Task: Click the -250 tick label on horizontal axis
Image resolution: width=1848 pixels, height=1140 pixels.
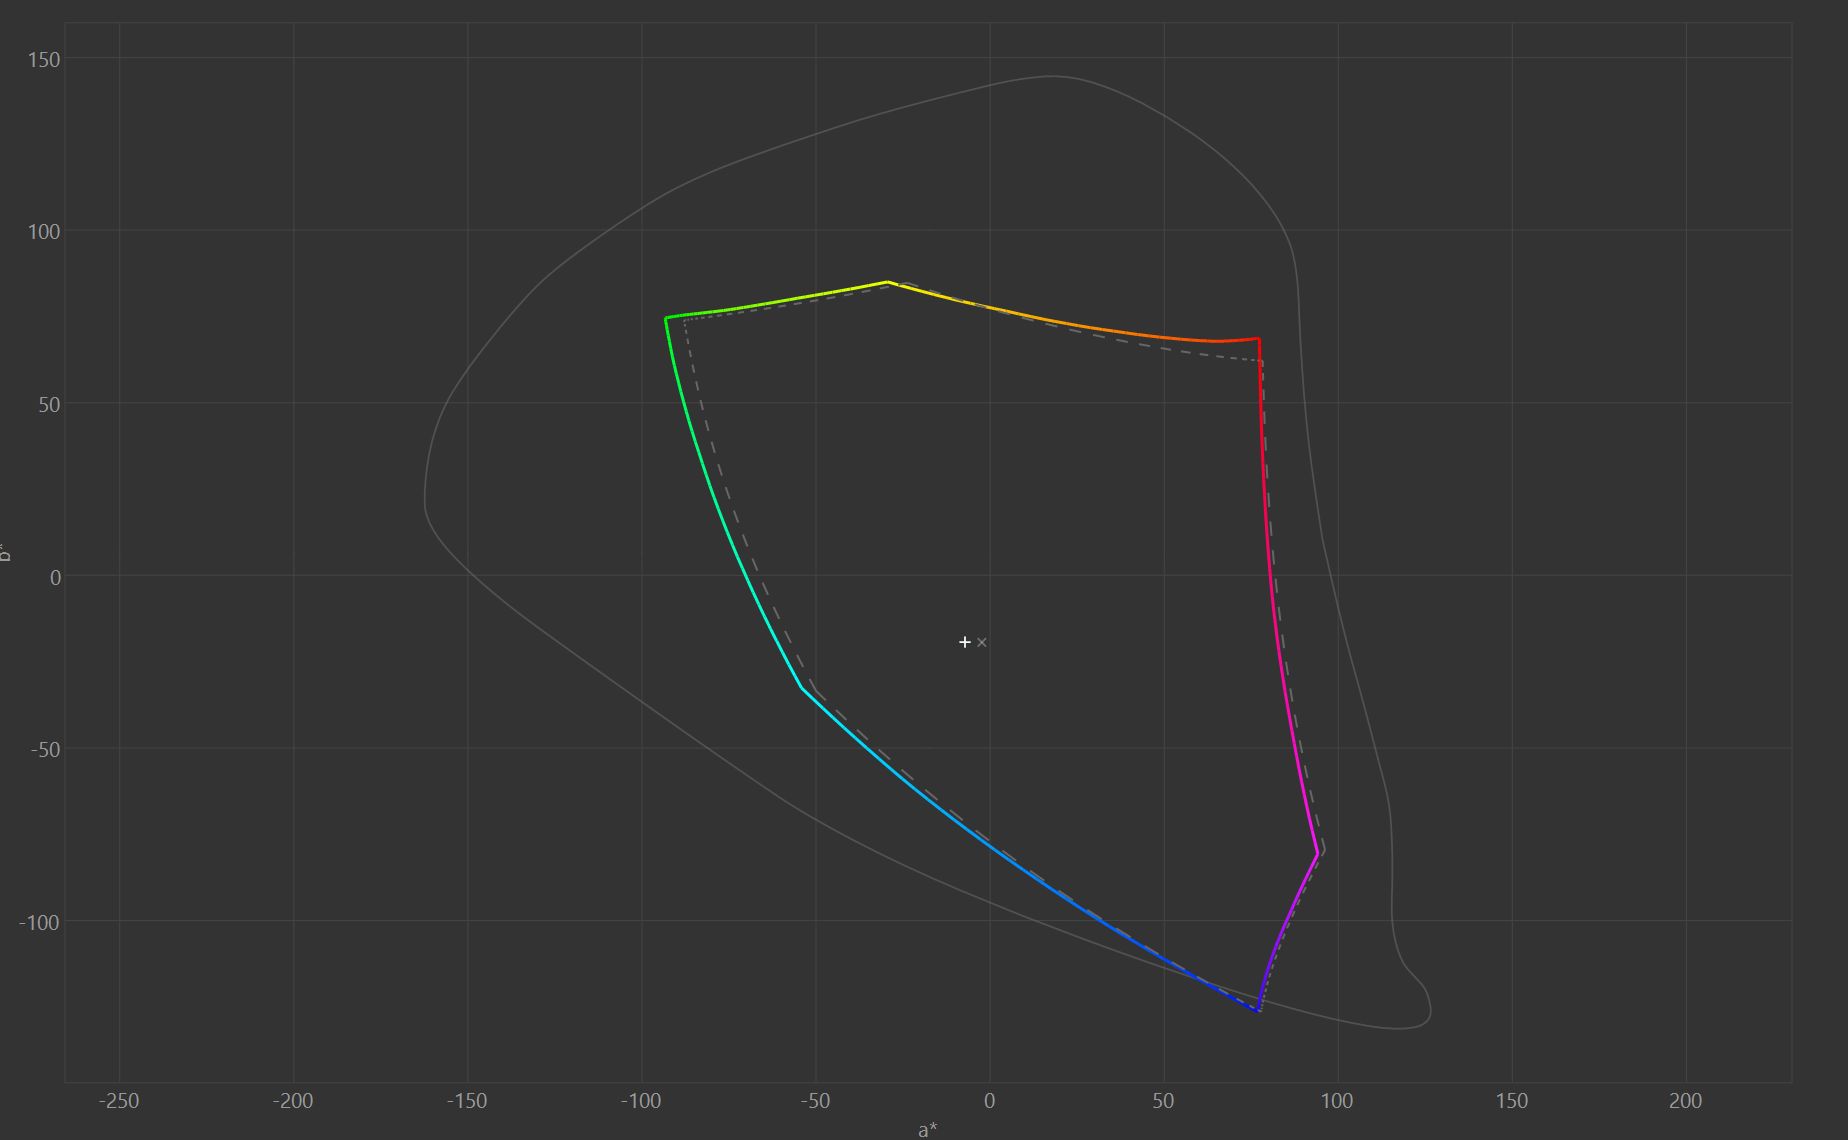Action: 119,1101
